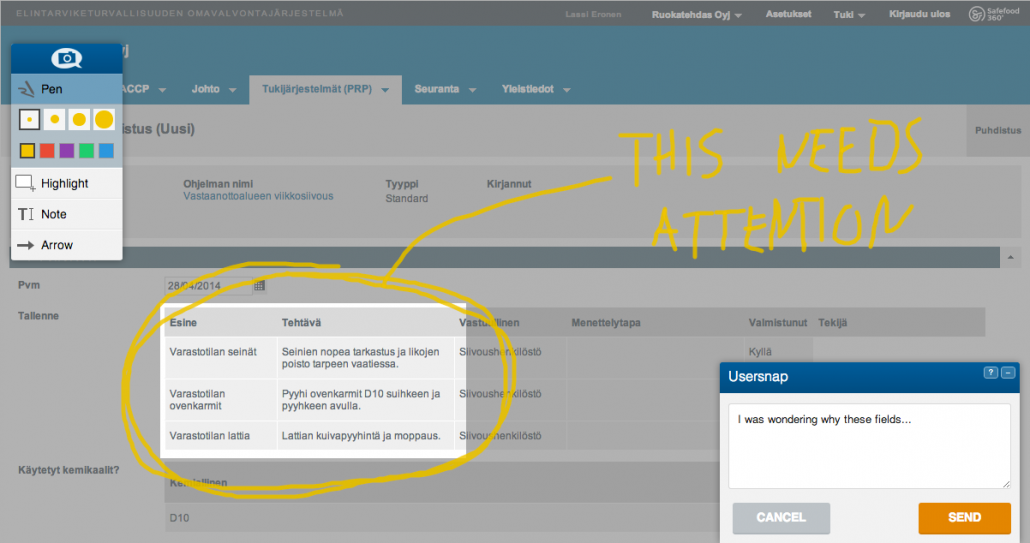Open the Seuranta tab menu
The height and width of the screenshot is (543, 1030).
(x=445, y=89)
